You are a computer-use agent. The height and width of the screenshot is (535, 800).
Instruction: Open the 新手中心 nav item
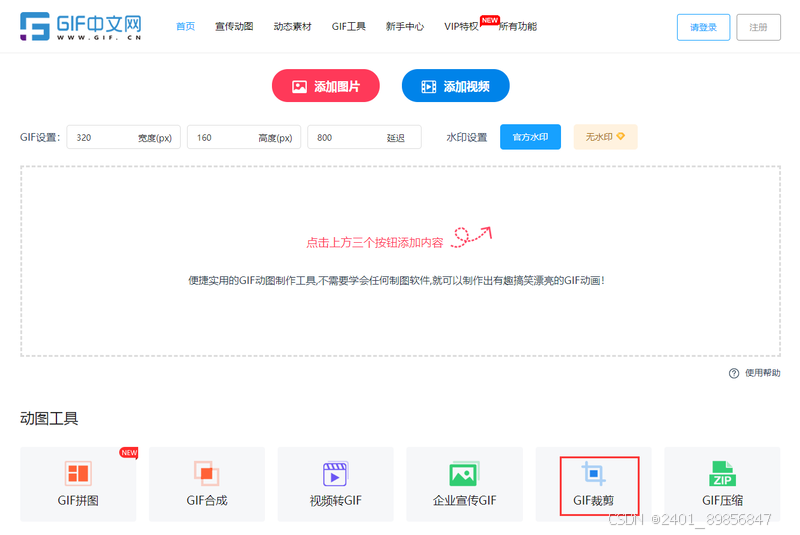(405, 27)
